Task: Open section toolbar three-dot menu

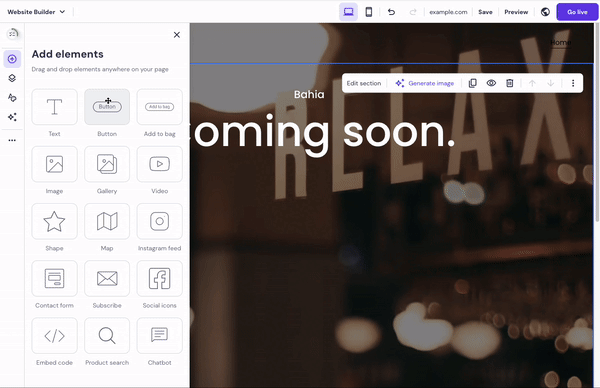Action: pyautogui.click(x=573, y=83)
